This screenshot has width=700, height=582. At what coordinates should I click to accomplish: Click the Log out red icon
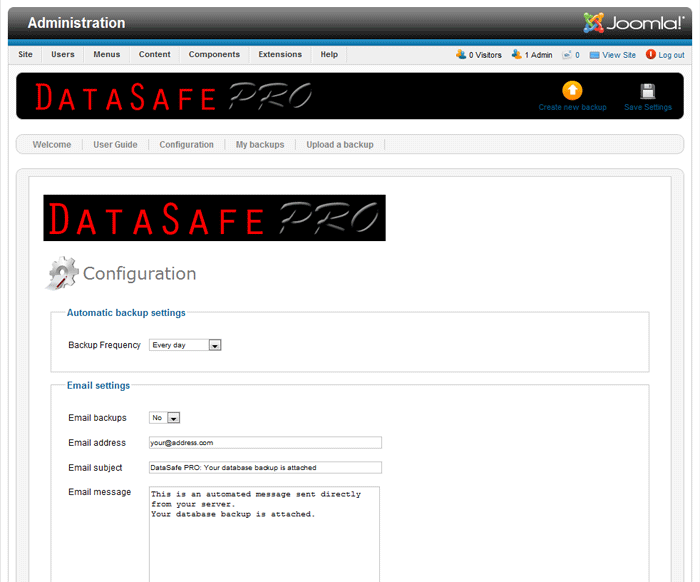[650, 54]
